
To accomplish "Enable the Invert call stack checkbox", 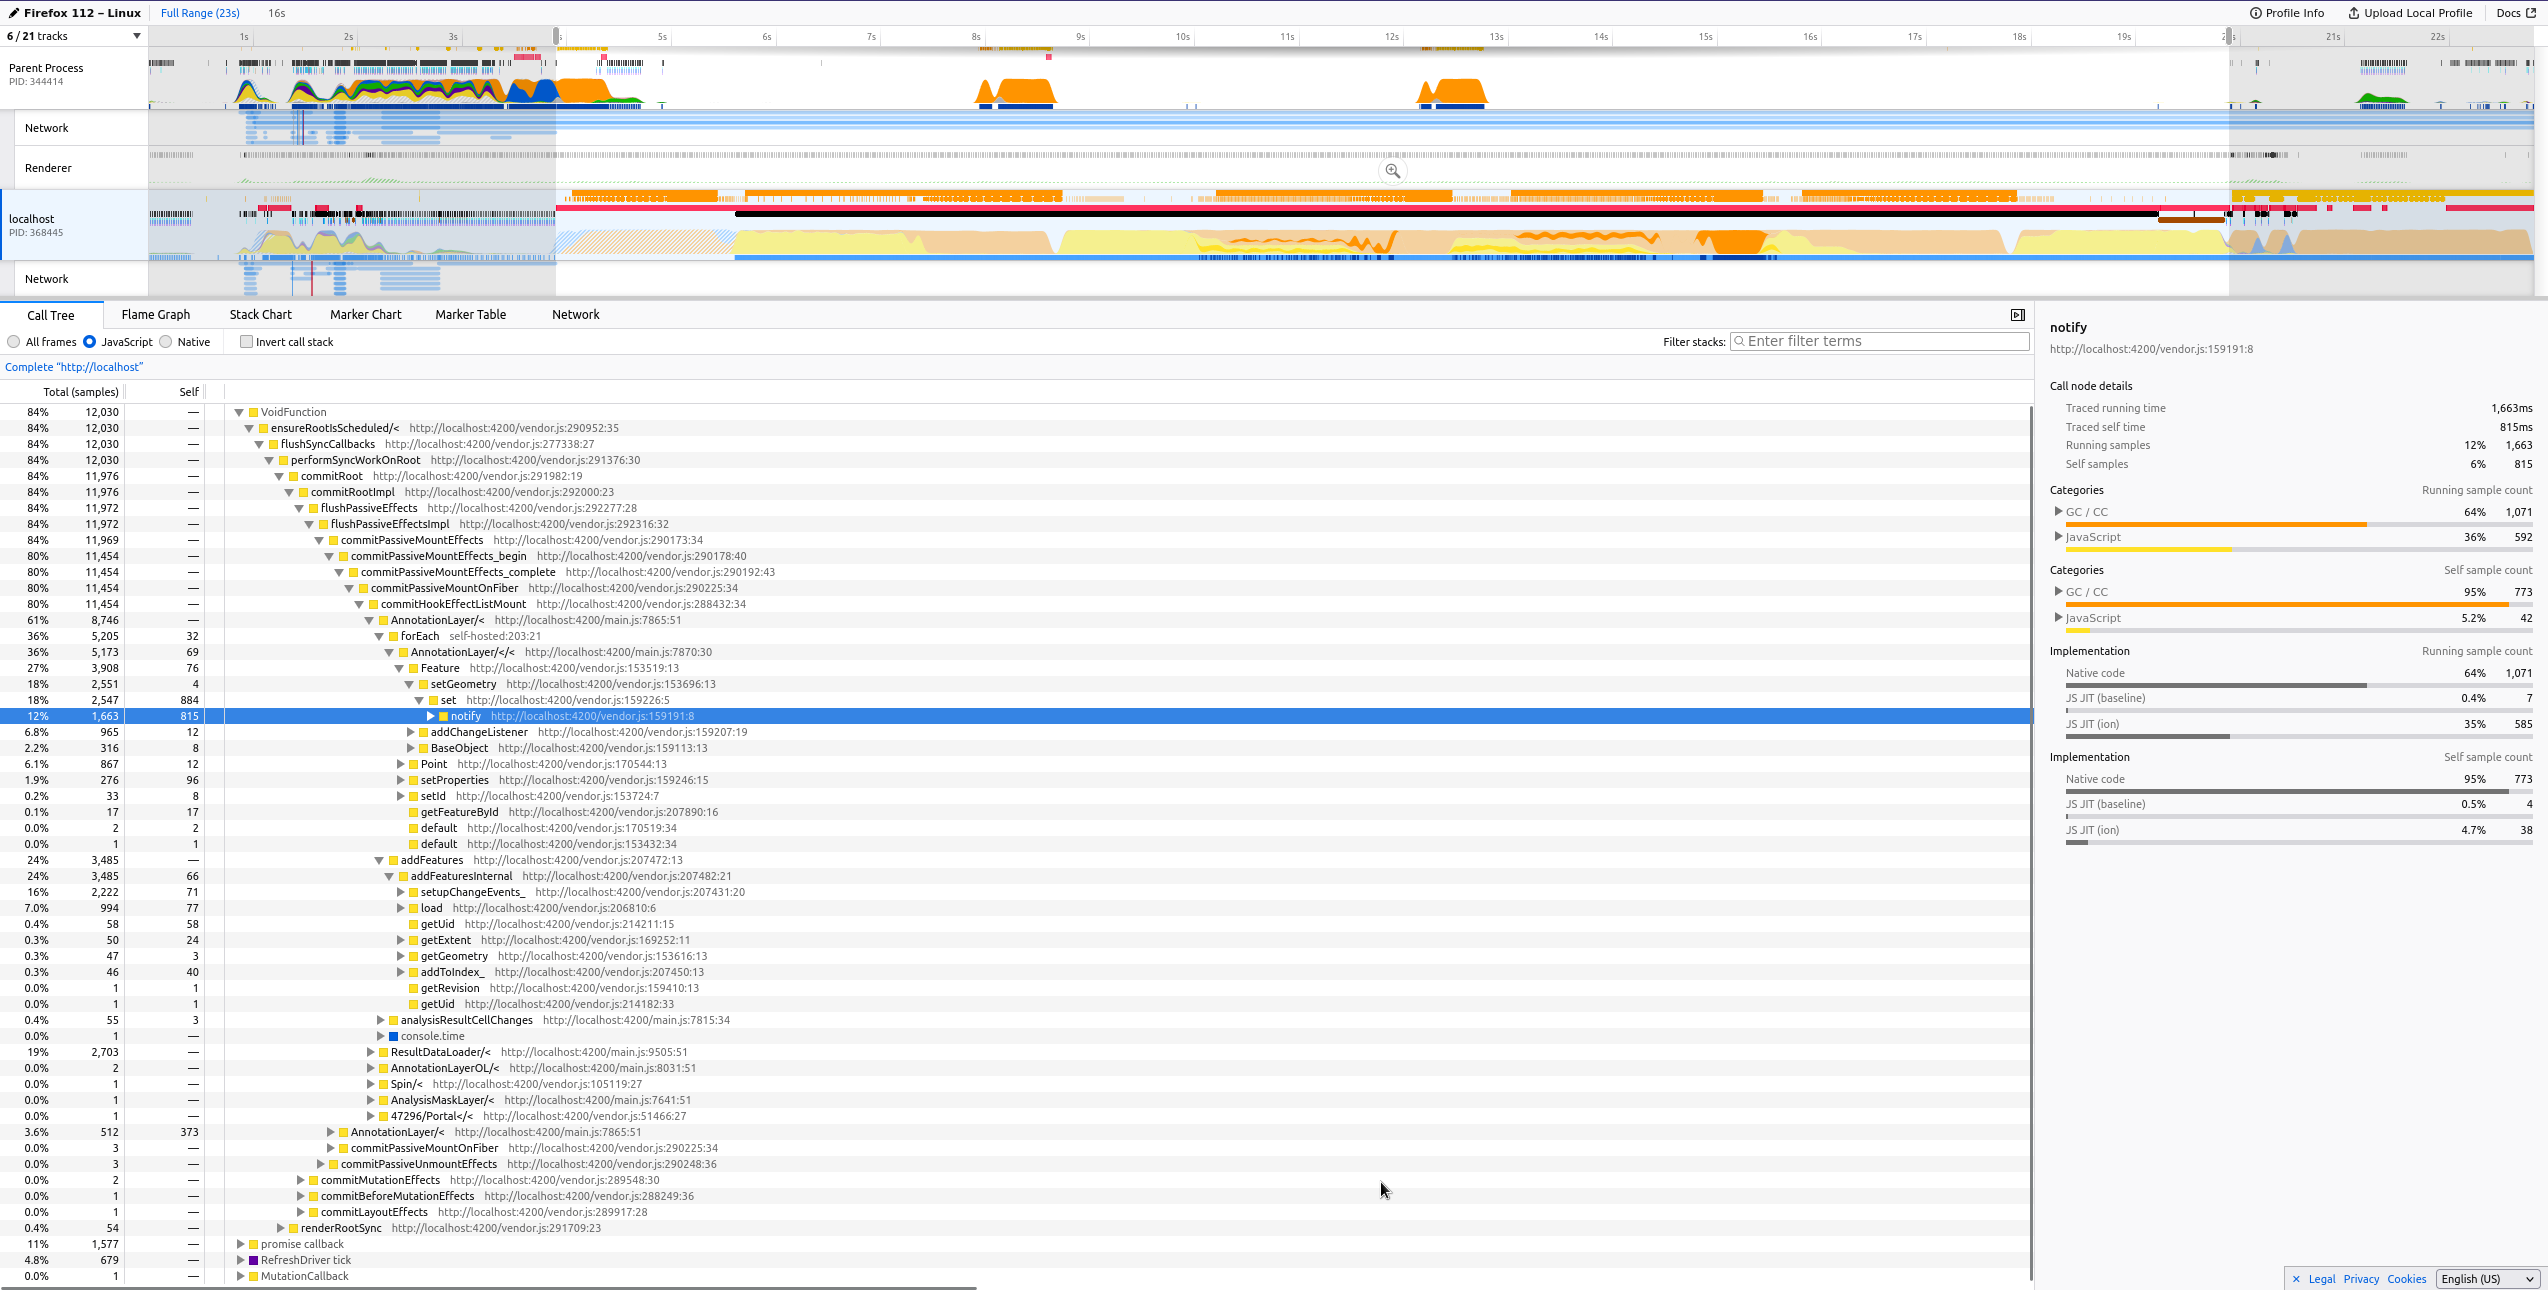I will (x=246, y=341).
